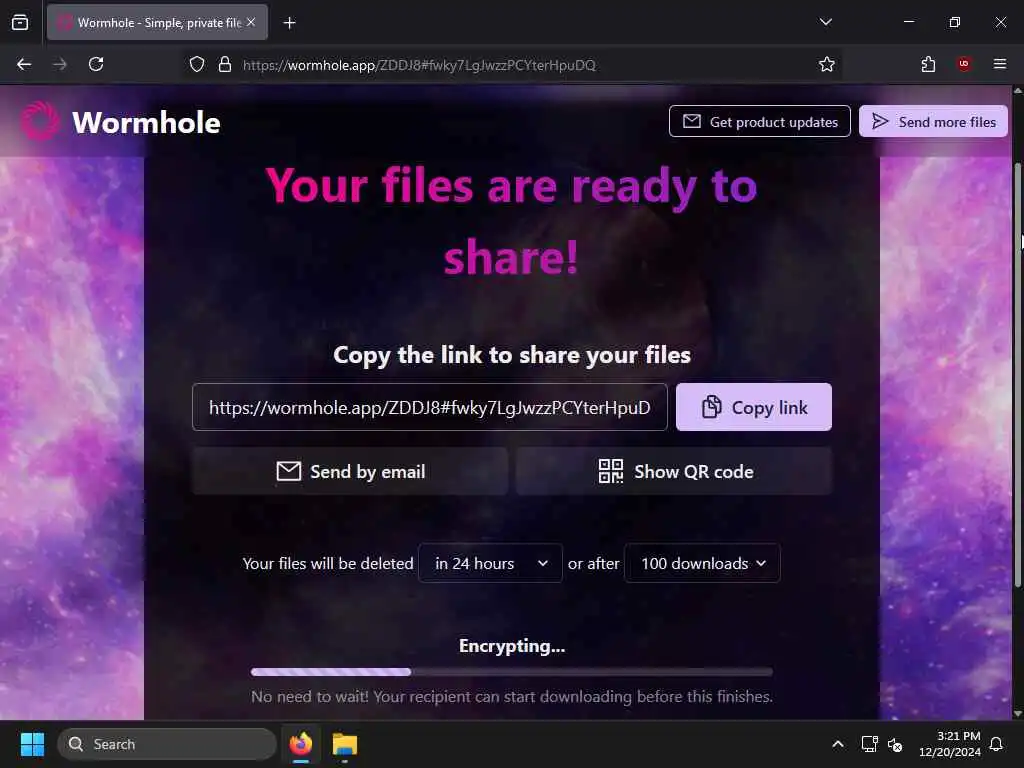Image resolution: width=1024 pixels, height=768 pixels.
Task: Reload the current page
Action: point(96,64)
